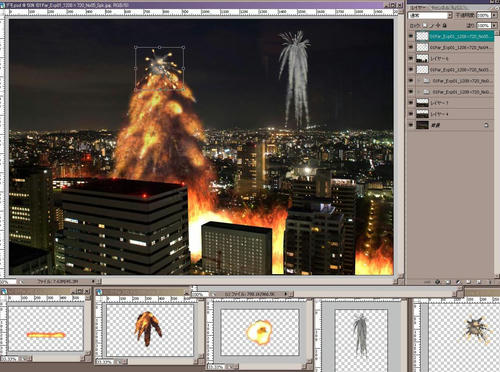Enable the lock image pixels brush icon
This screenshot has height=372, width=500.
431,25
